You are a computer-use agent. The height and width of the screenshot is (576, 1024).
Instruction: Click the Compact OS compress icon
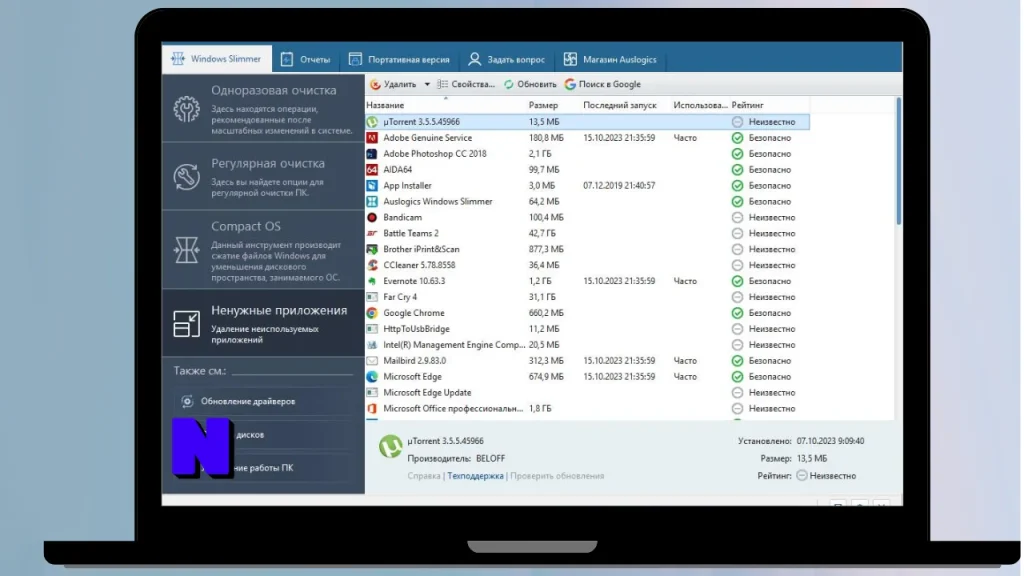click(x=186, y=250)
